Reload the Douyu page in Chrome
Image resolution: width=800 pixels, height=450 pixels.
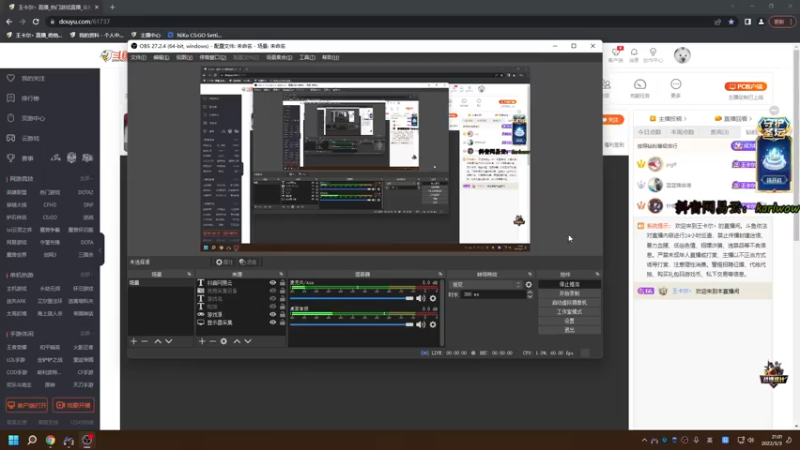pyautogui.click(x=36, y=21)
